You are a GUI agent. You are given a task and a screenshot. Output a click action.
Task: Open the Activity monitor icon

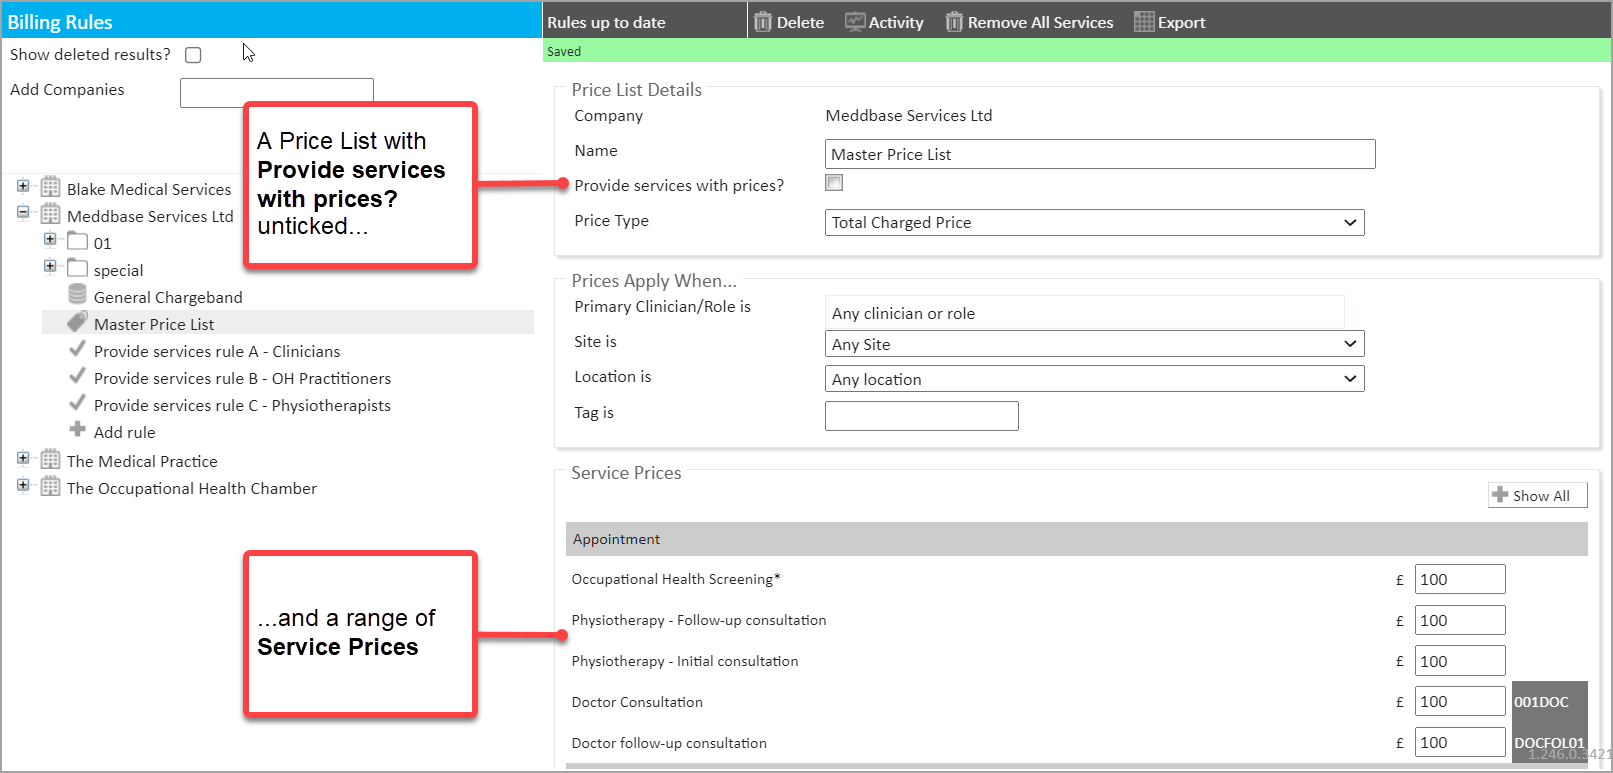point(855,22)
